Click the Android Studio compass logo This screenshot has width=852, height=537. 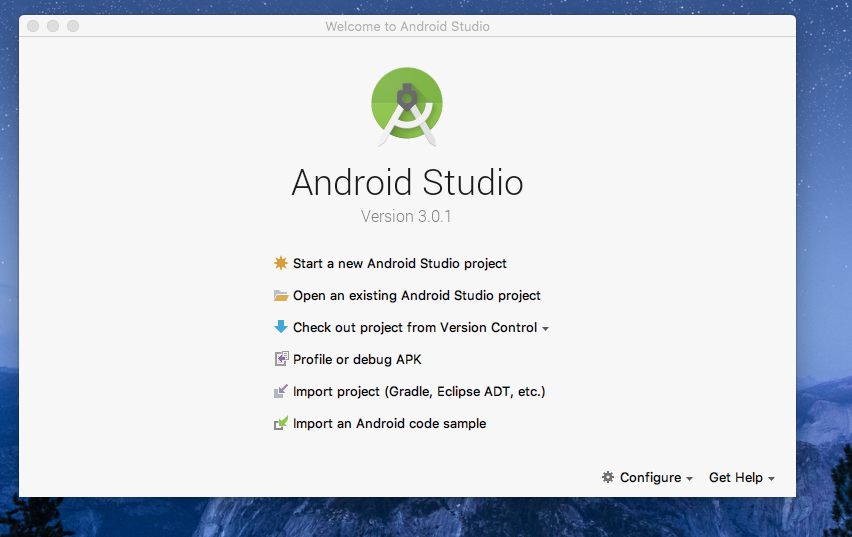[407, 107]
